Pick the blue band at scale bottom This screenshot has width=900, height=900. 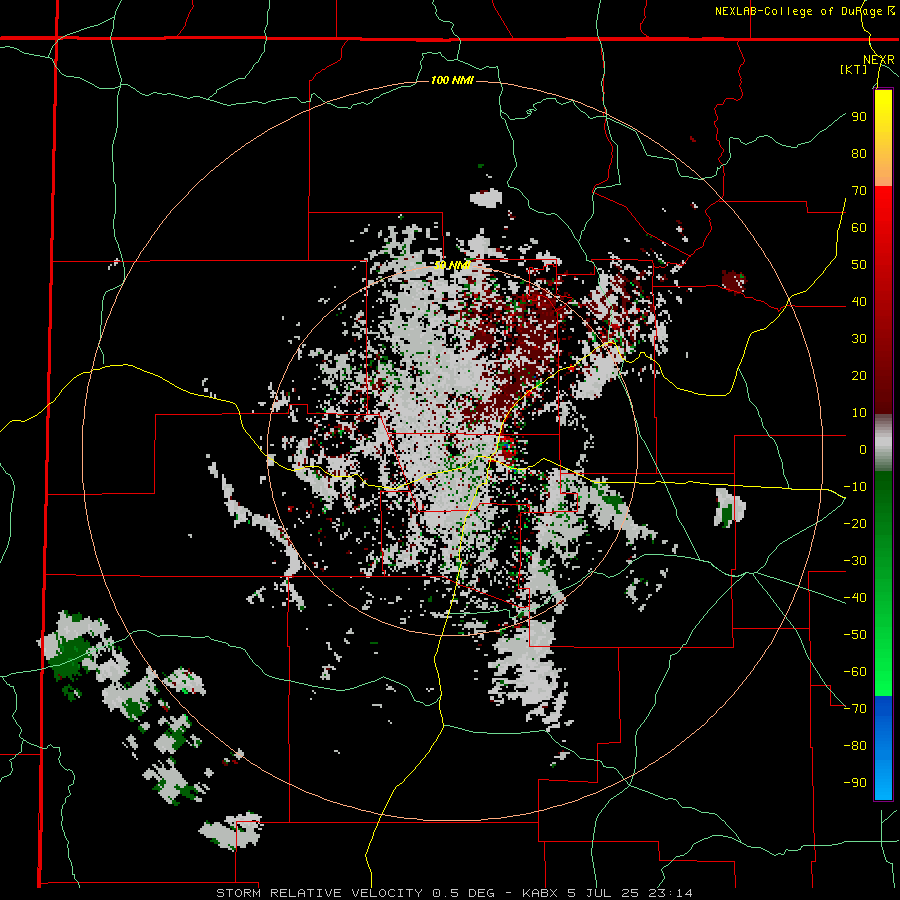click(883, 748)
